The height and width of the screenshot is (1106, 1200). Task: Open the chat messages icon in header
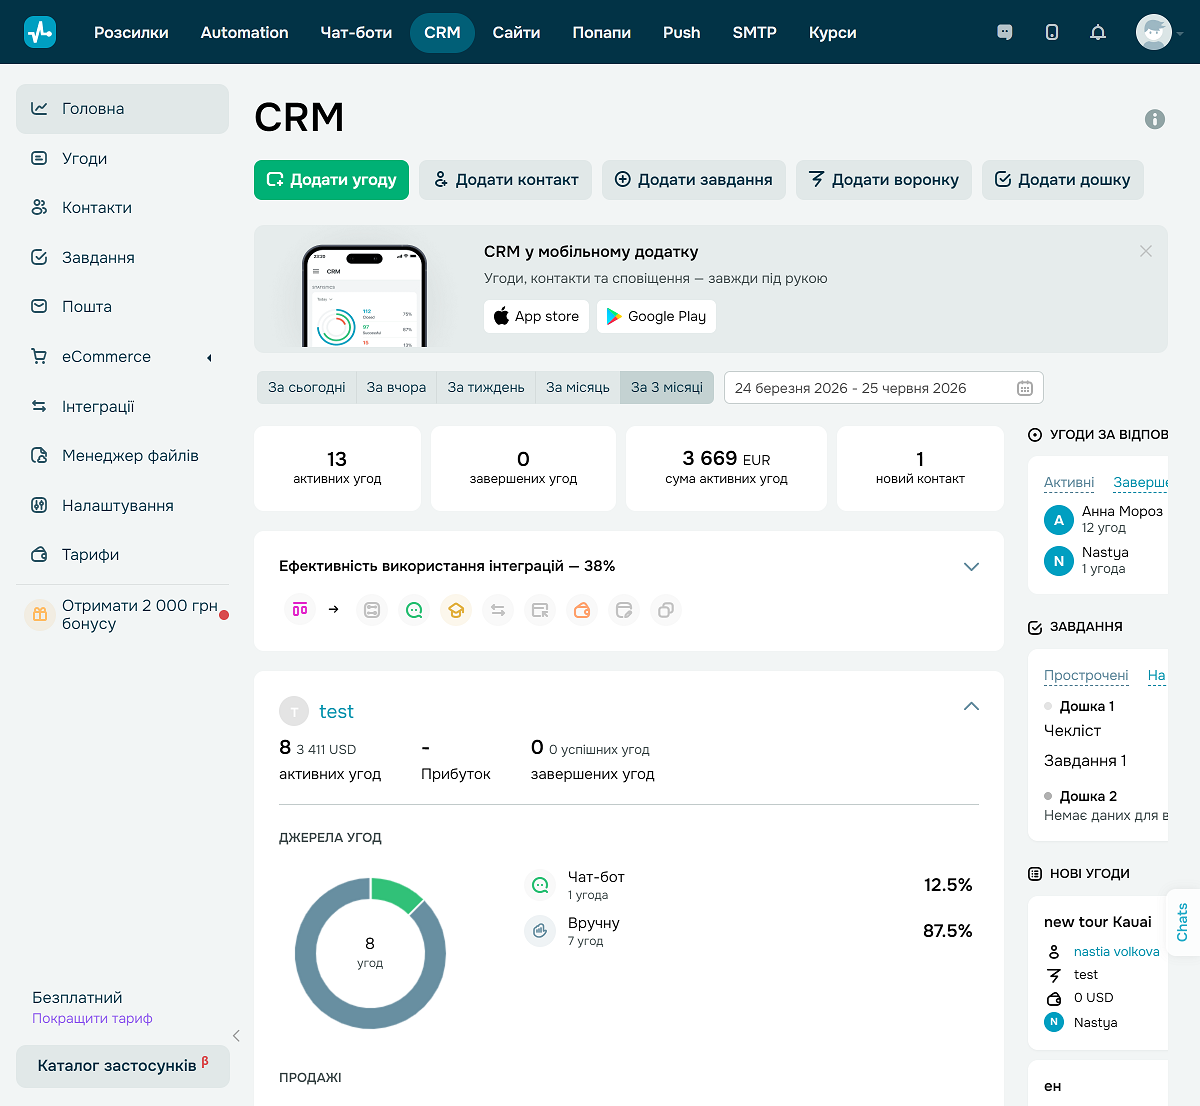point(1005,32)
